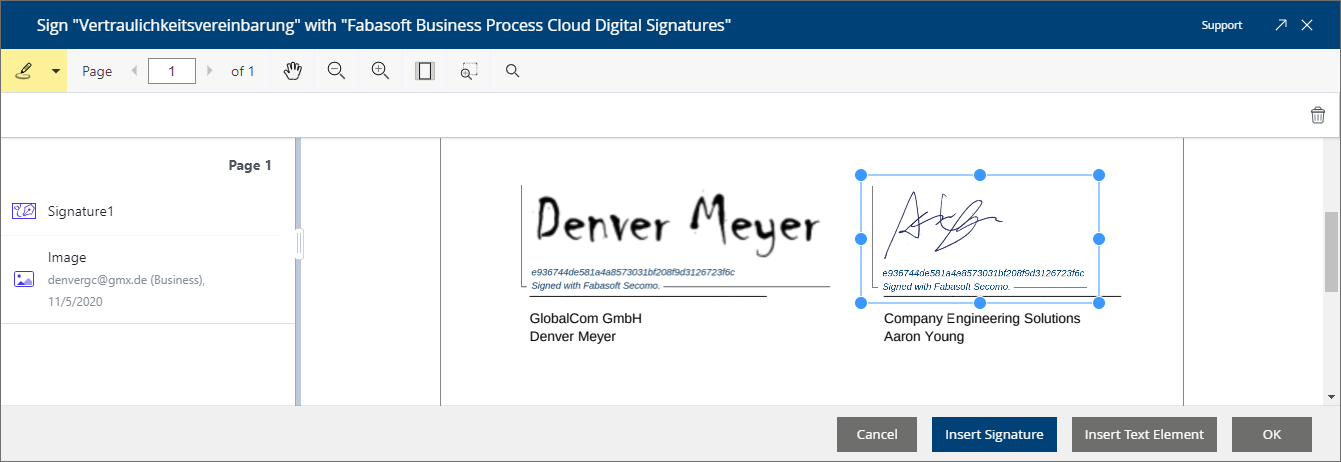
Task: Click top-left handle of selected signature
Action: [861, 175]
